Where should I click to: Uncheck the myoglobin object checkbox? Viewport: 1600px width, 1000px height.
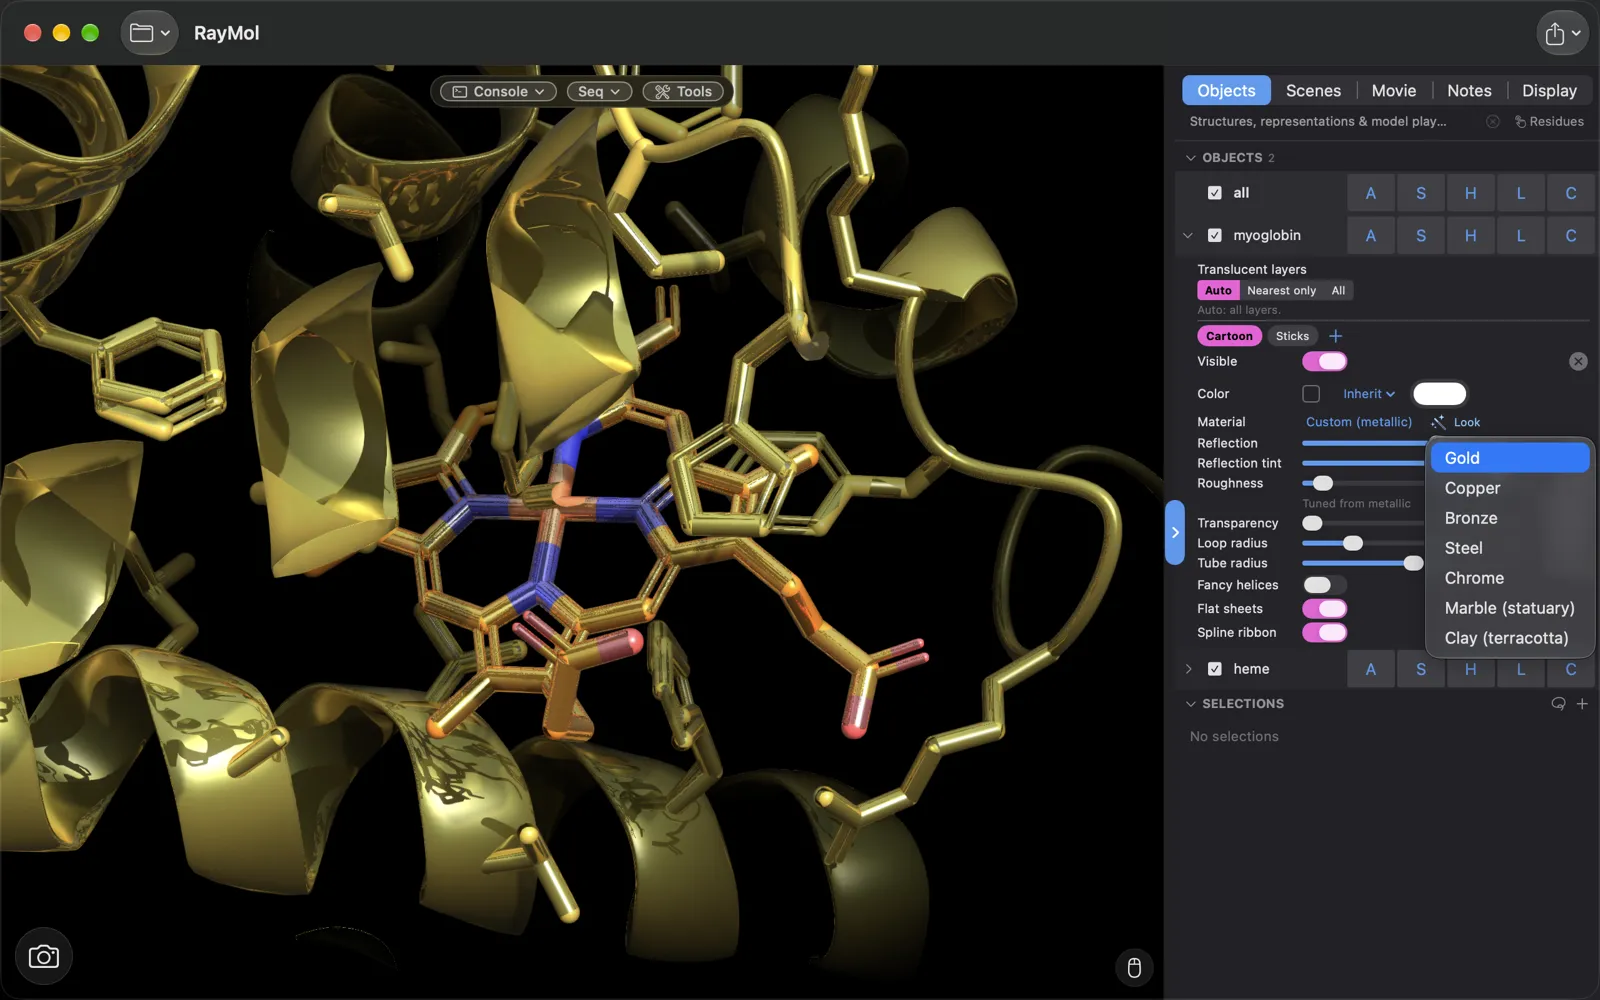1214,236
